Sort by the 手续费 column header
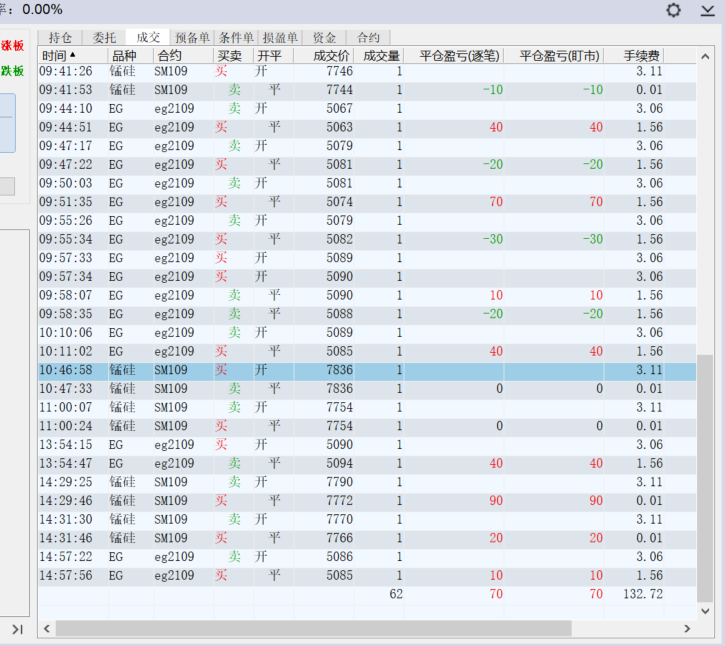The image size is (725, 646). coord(634,56)
